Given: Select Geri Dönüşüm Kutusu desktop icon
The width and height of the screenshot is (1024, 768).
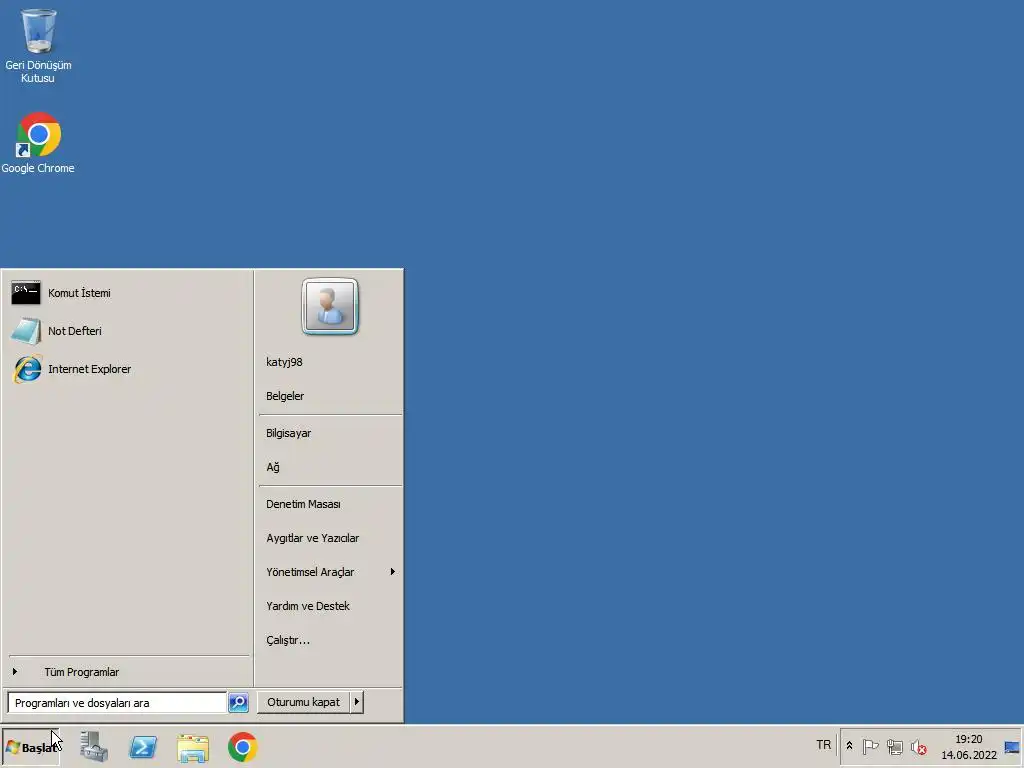Looking at the screenshot, I should pos(39,46).
